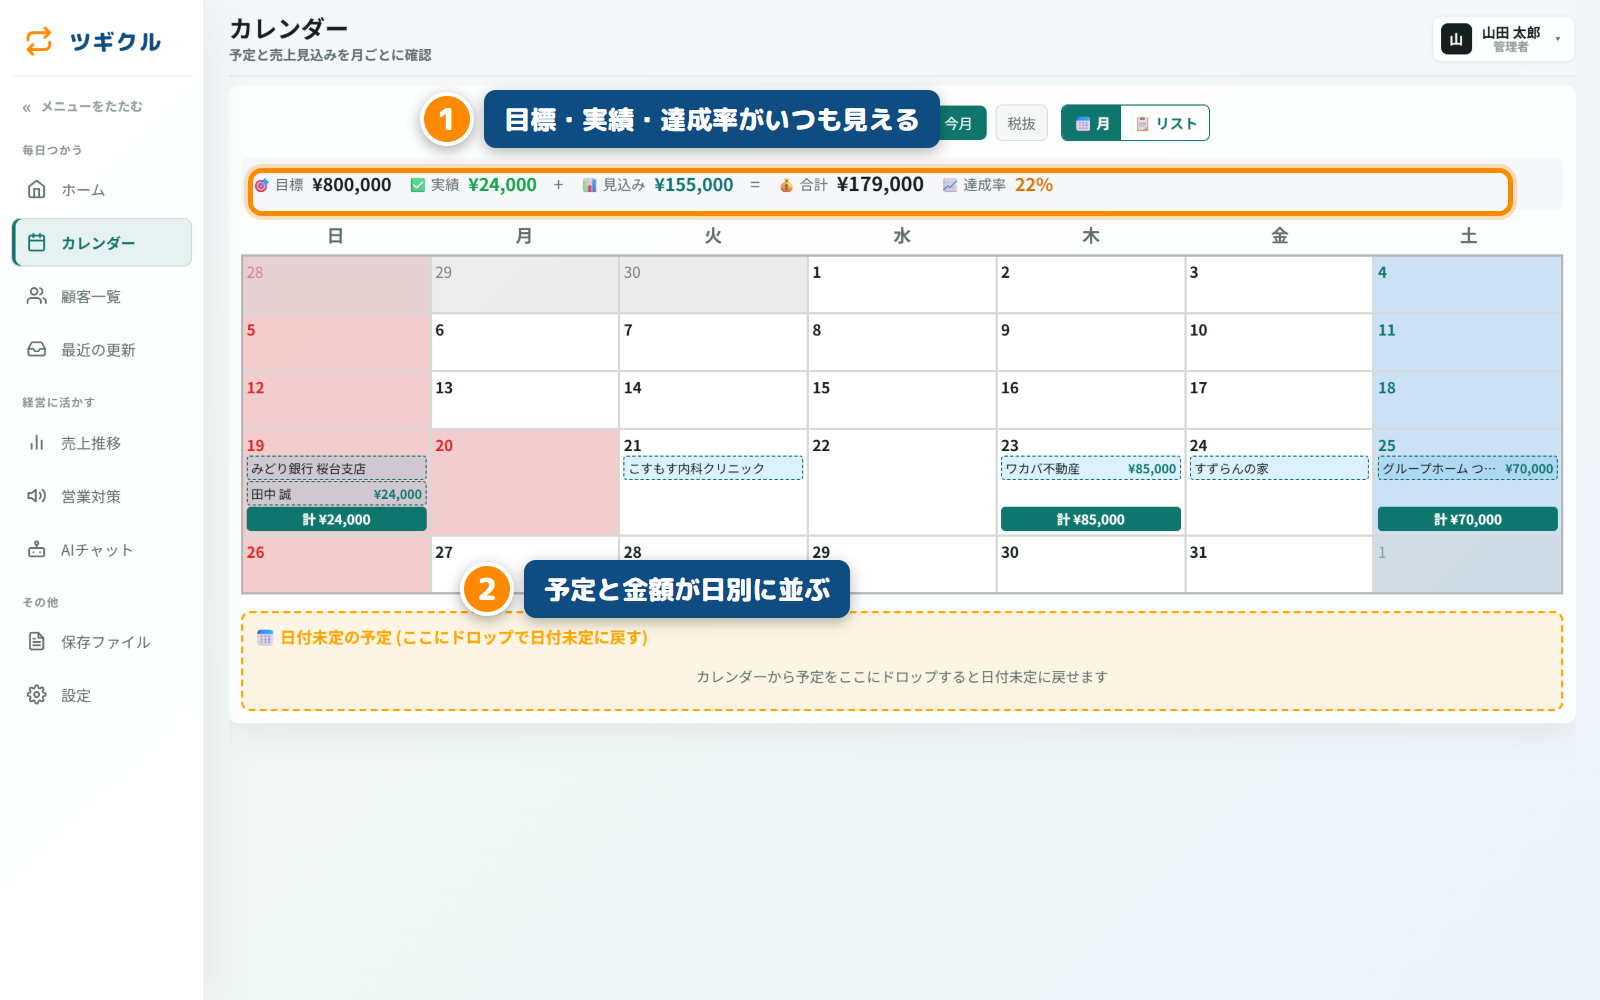Select day 1 in the calendar
The image size is (1600, 1000).
pyautogui.click(x=902, y=285)
